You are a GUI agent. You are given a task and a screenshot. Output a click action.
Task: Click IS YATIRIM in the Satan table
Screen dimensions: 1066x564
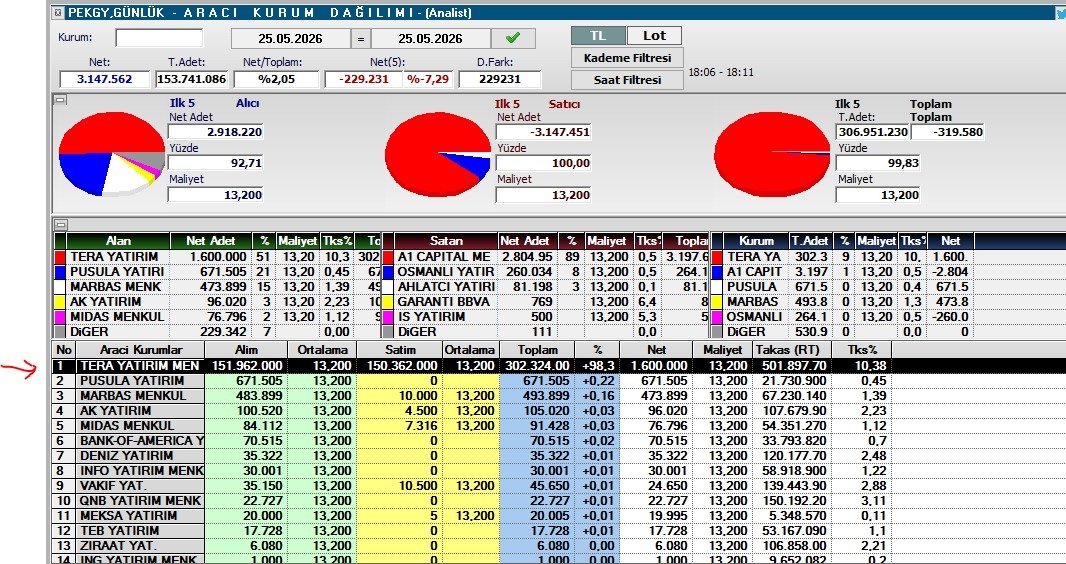coord(446,317)
